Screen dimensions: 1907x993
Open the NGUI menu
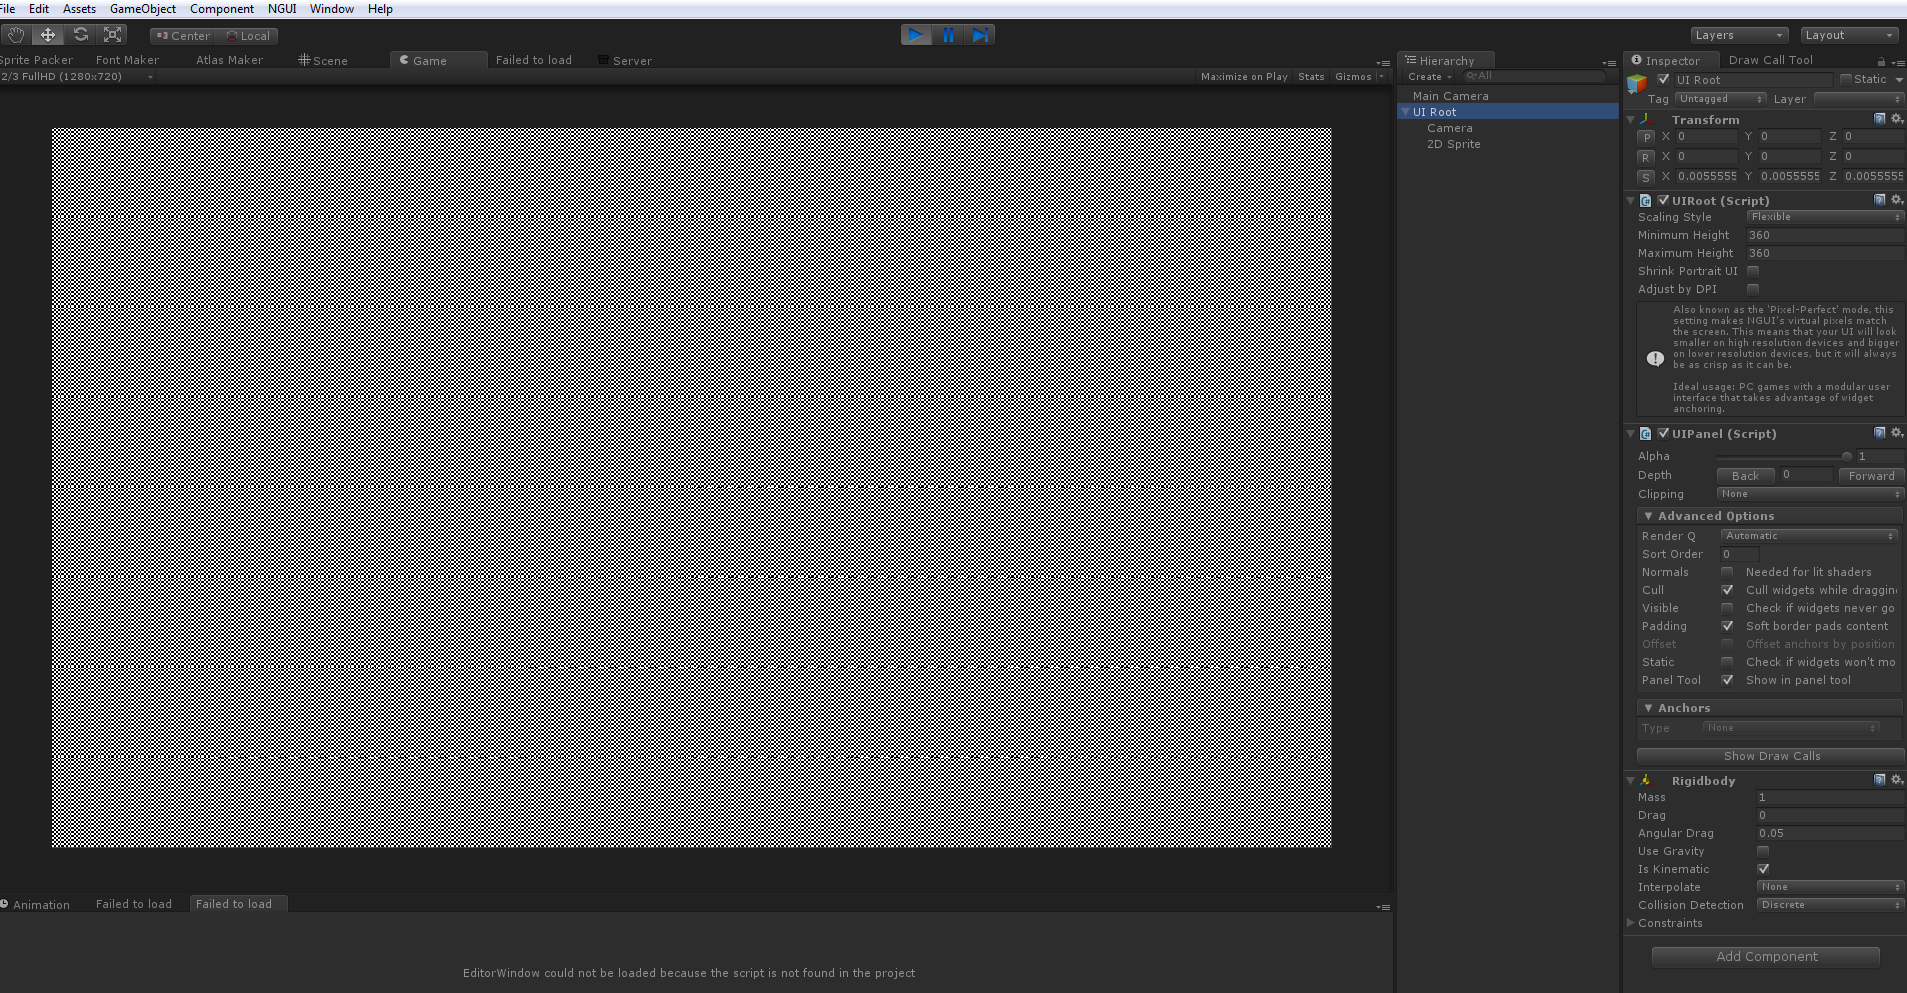coord(282,9)
